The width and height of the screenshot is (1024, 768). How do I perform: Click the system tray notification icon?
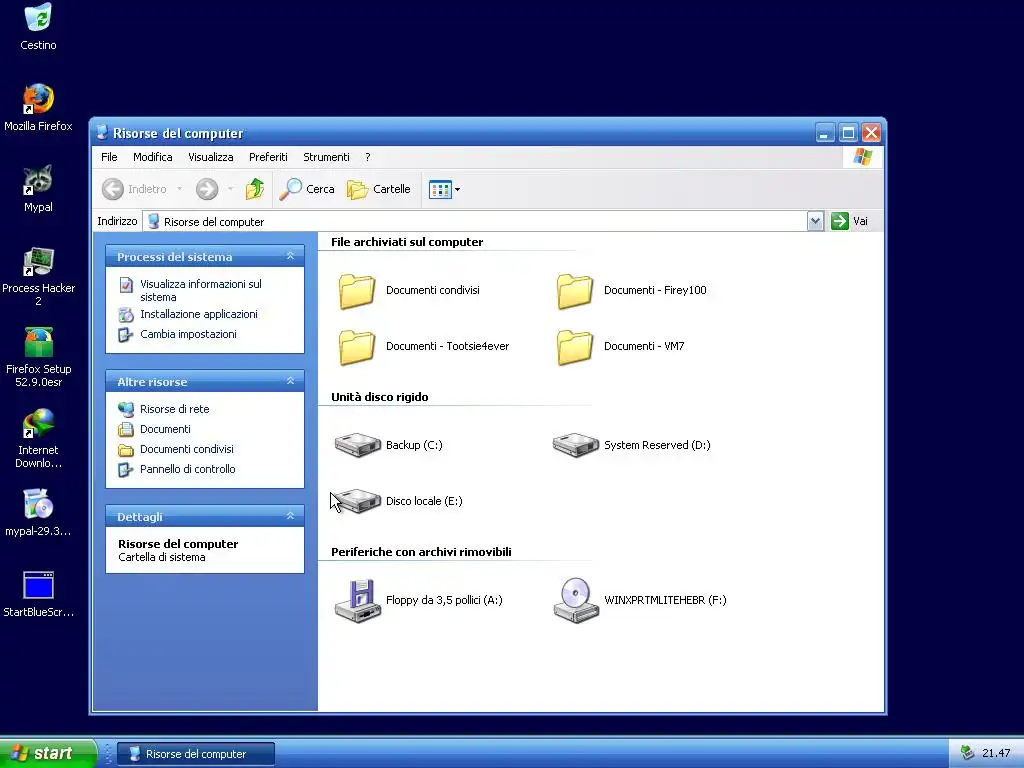(x=967, y=754)
